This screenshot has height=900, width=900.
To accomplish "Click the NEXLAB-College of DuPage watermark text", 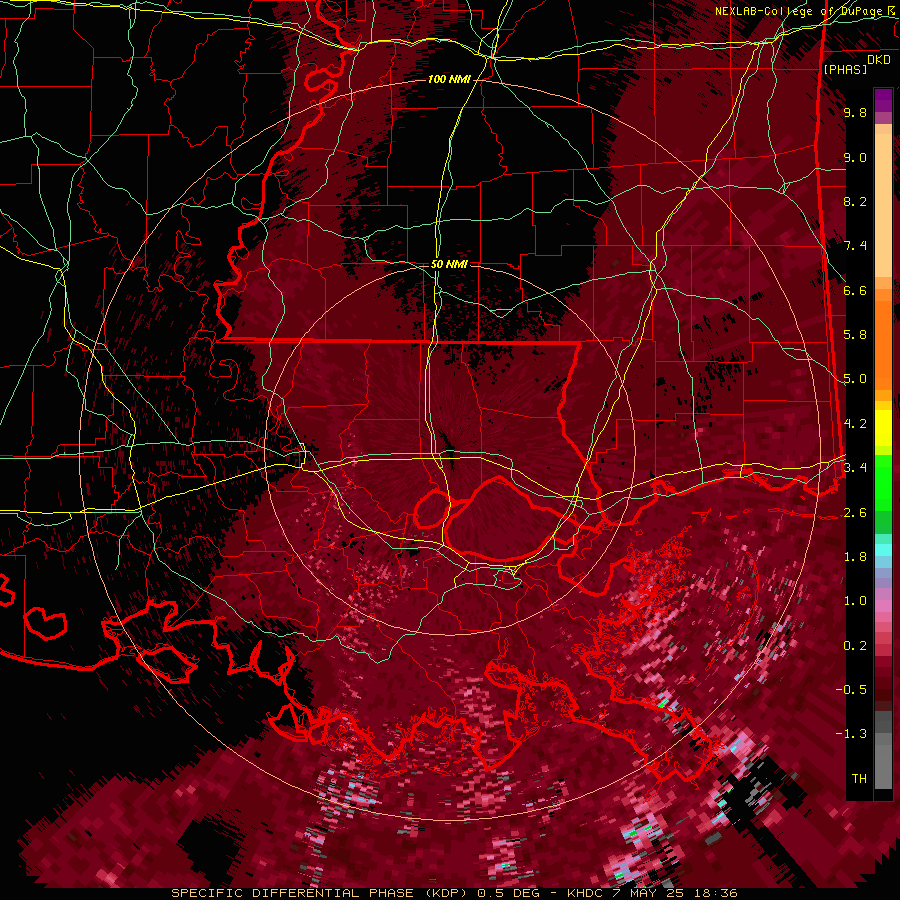I will pyautogui.click(x=807, y=11).
